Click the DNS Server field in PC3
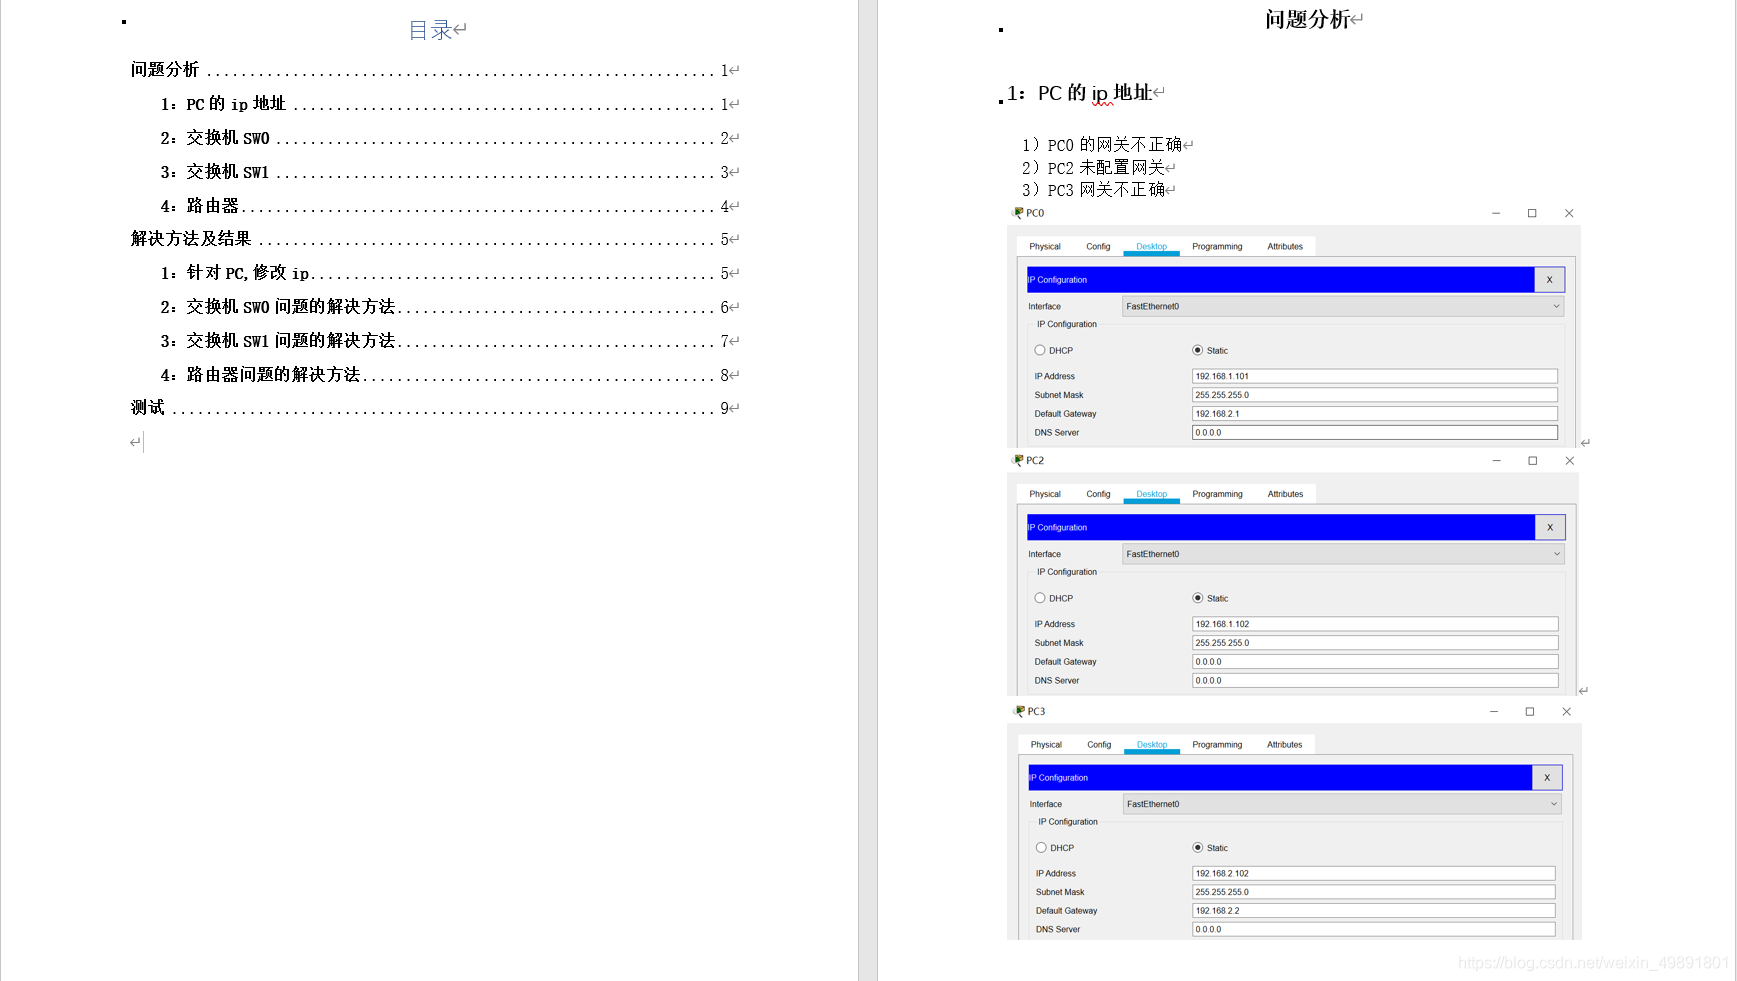The height and width of the screenshot is (981, 1737). click(x=1374, y=930)
